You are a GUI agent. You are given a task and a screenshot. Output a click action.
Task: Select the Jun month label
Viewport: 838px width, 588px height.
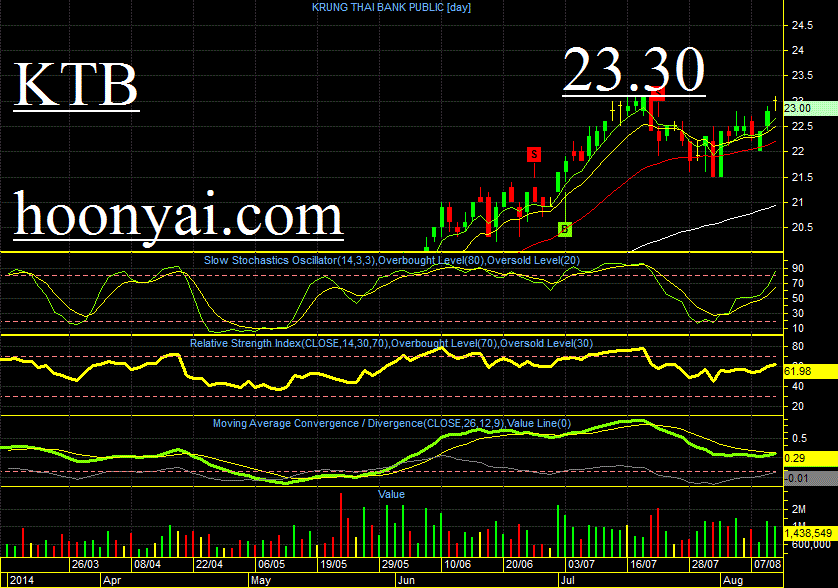(x=406, y=580)
